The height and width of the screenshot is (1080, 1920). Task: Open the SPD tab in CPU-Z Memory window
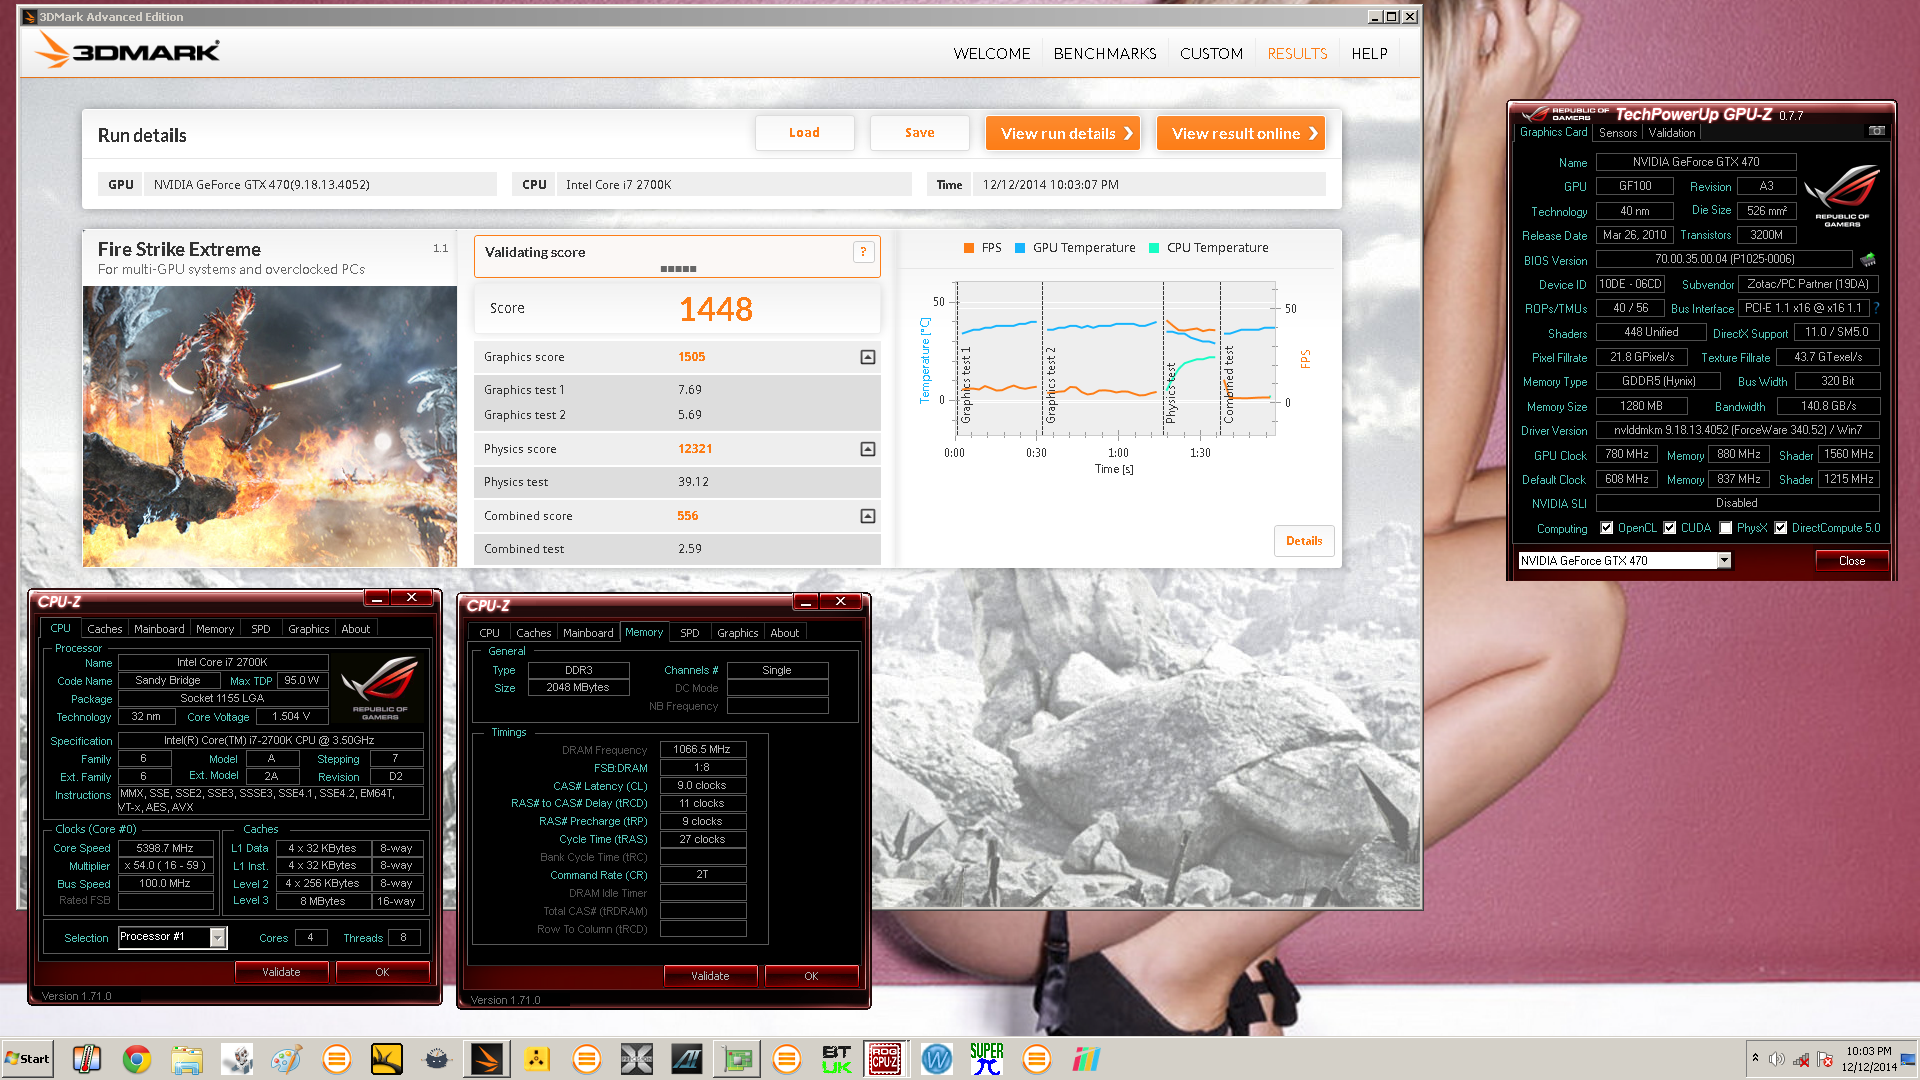click(x=690, y=633)
